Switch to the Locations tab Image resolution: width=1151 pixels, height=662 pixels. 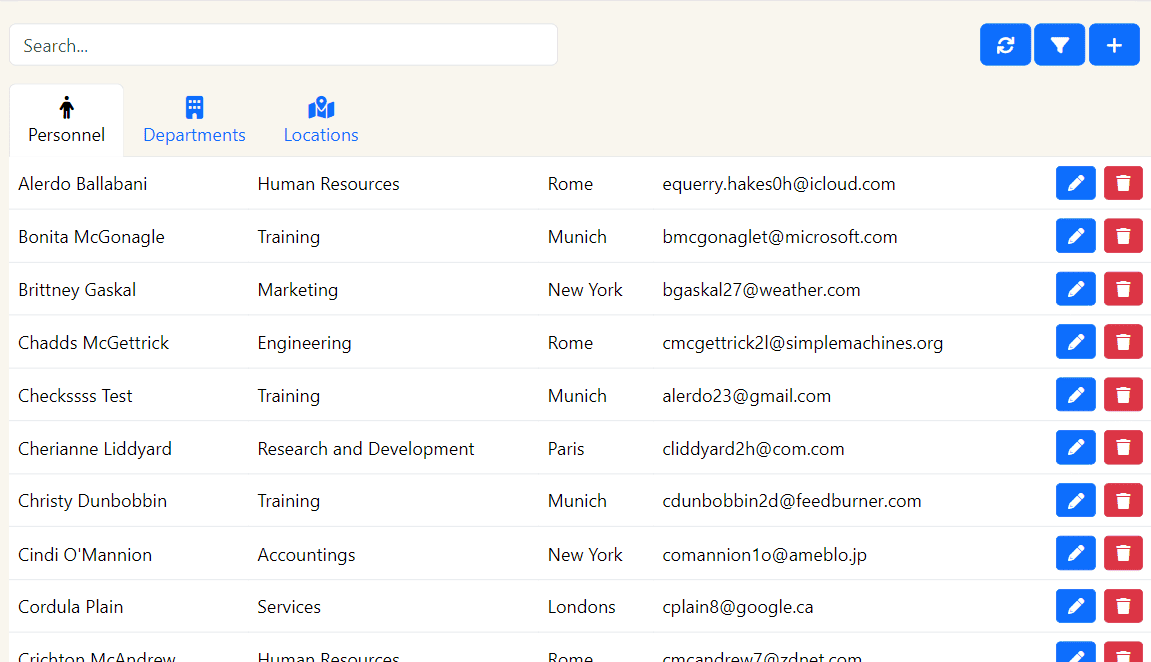(x=321, y=121)
